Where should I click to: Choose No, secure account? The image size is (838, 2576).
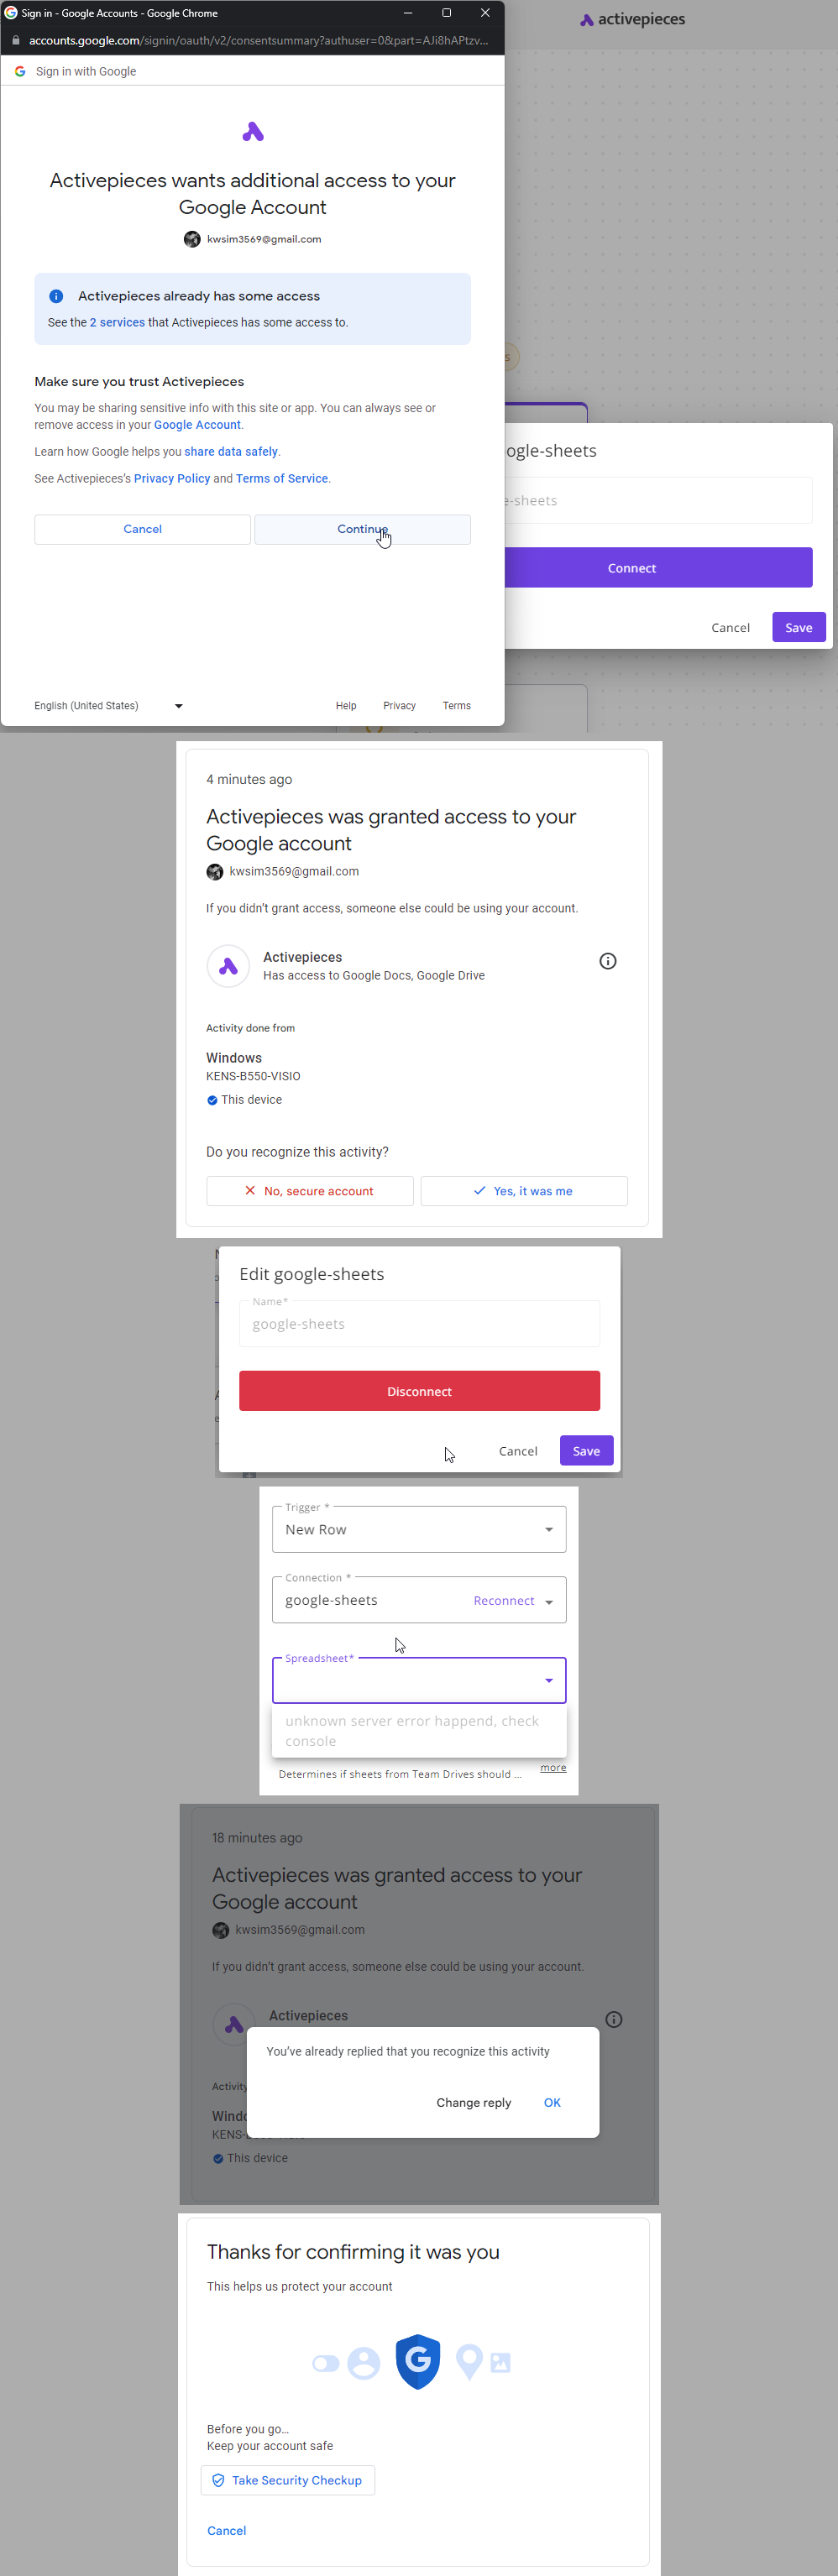[x=310, y=1191]
